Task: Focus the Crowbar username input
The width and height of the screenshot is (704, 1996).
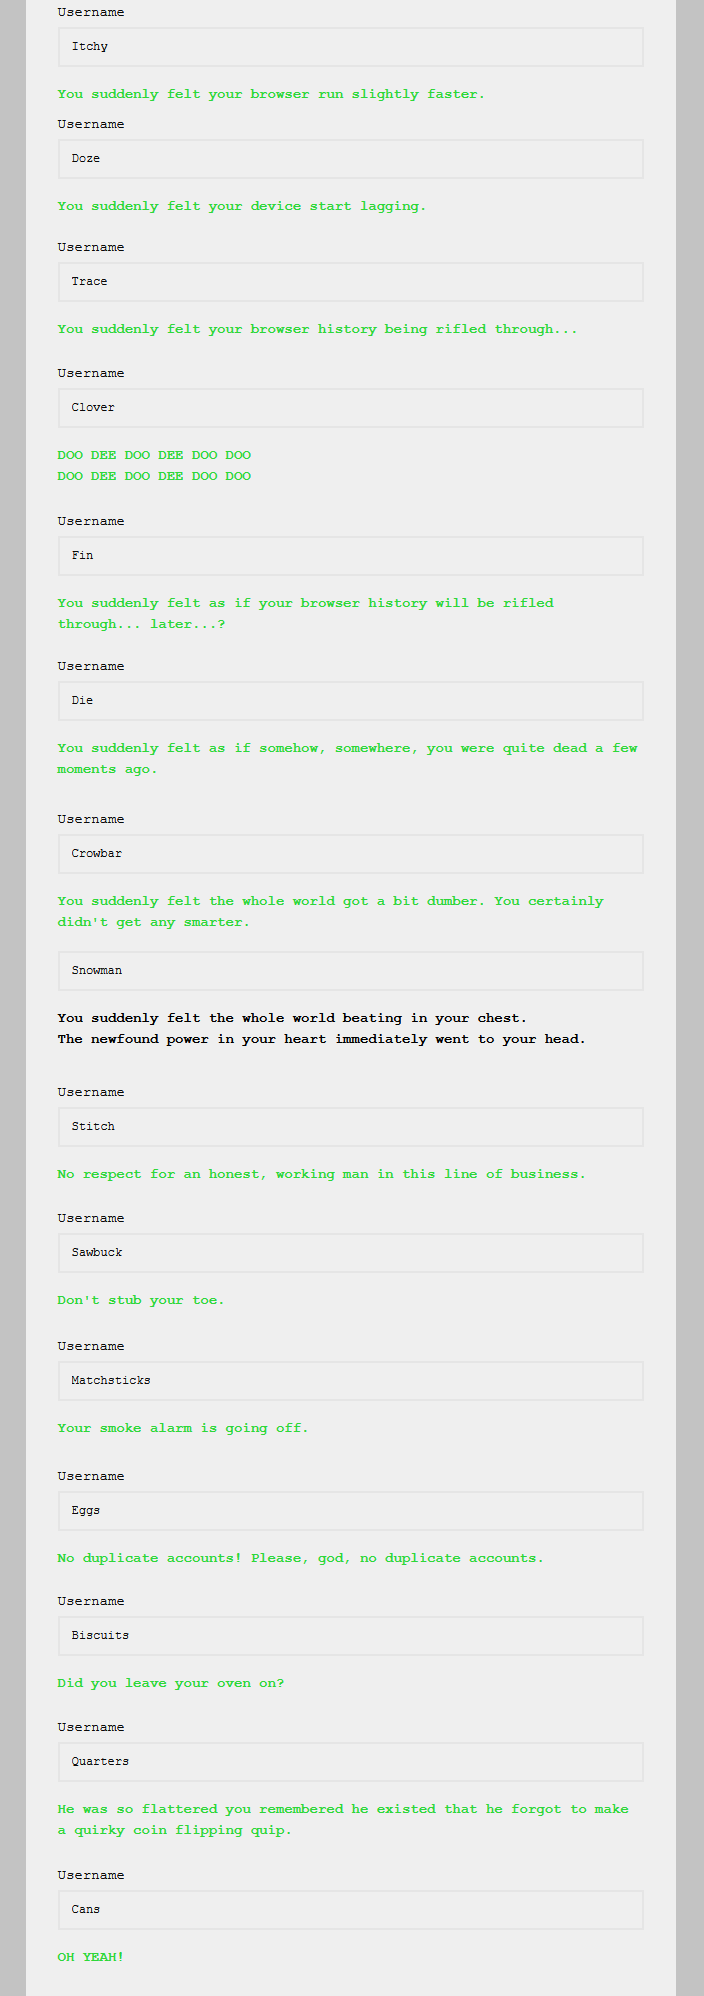Action: pyautogui.click(x=350, y=854)
